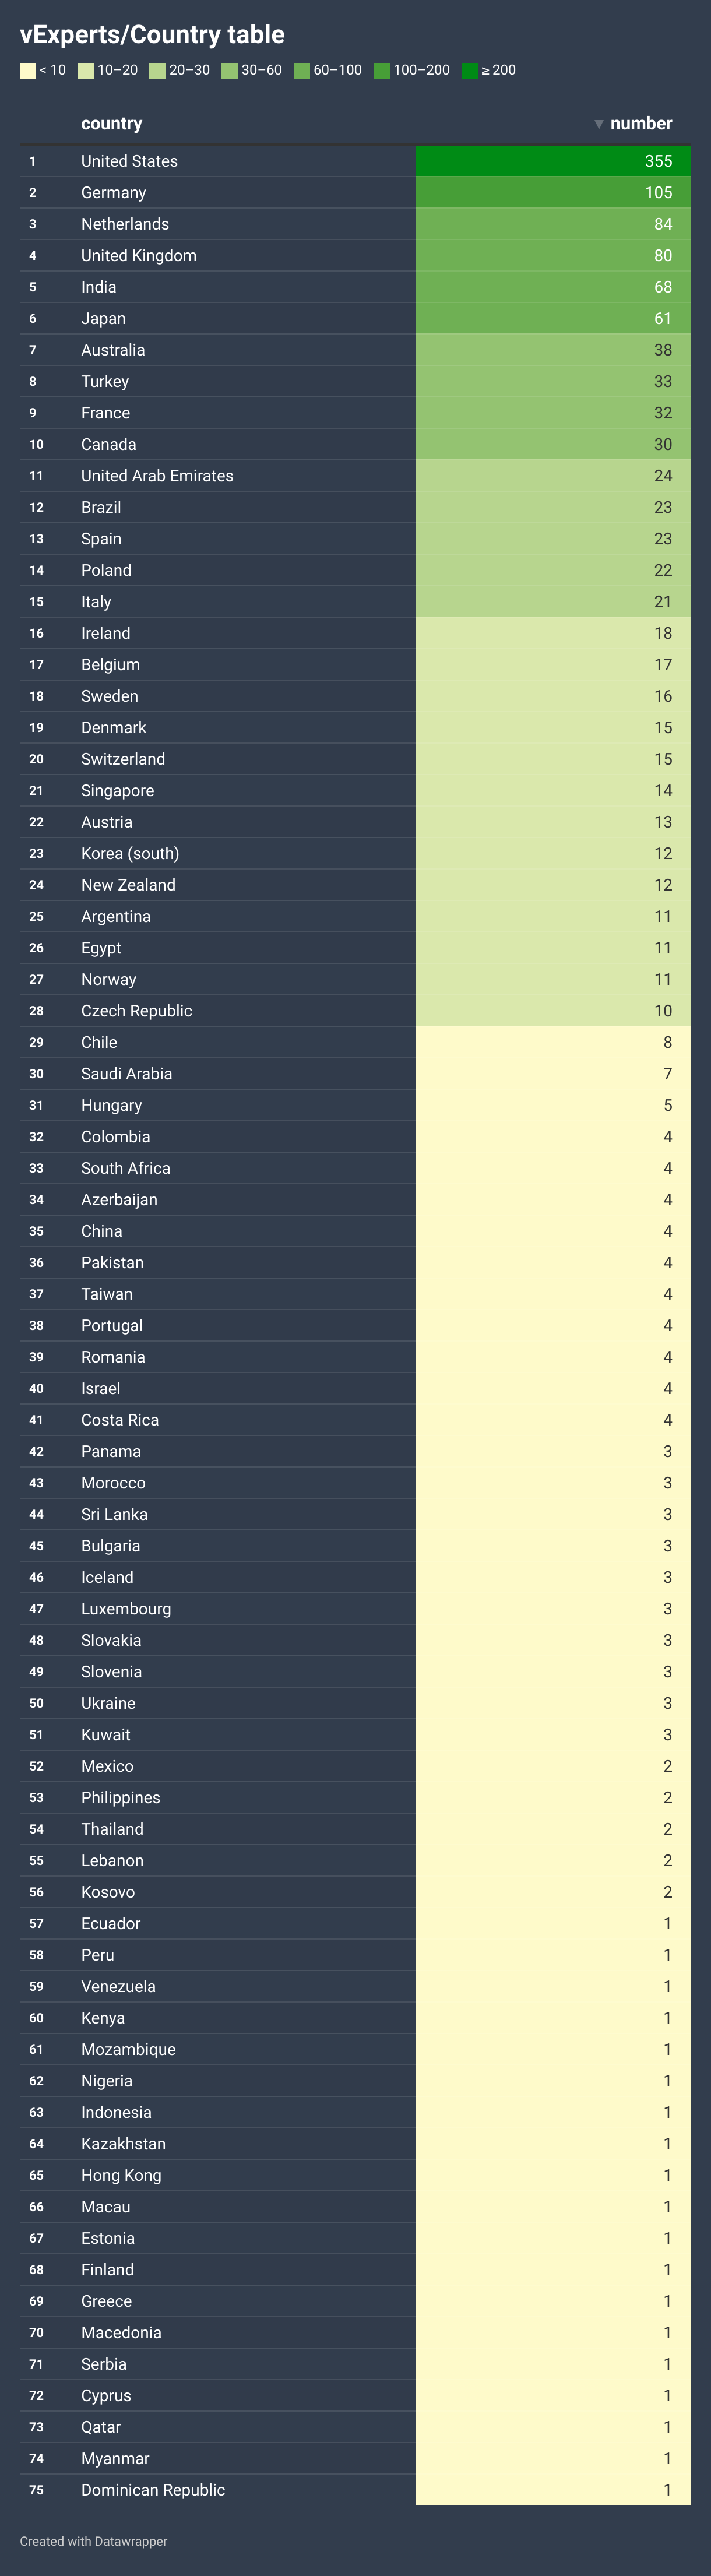Click the Czech Republic value cell 10
711x2576 pixels.
click(553, 1010)
